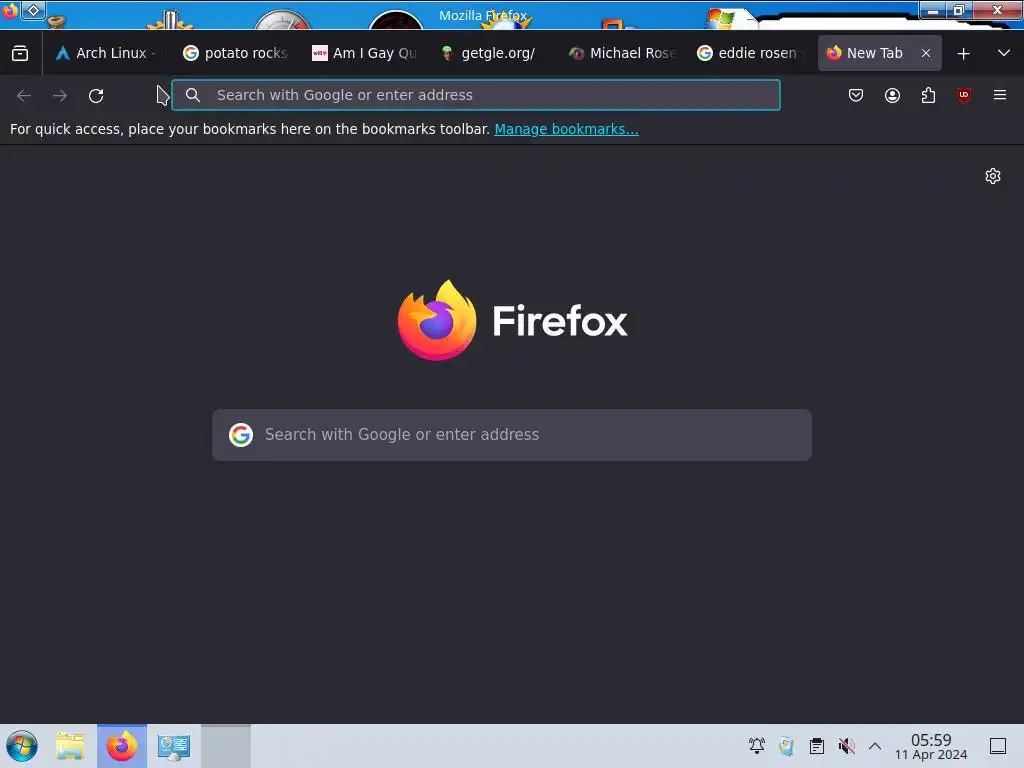1024x768 pixels.
Task: Open the system settings taskbar icon
Action: (174, 746)
